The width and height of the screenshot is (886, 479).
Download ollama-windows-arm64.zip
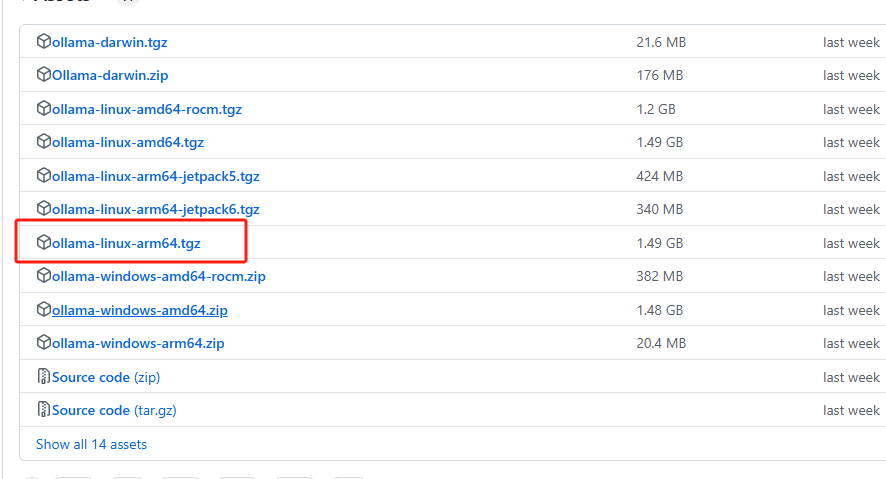pos(138,343)
